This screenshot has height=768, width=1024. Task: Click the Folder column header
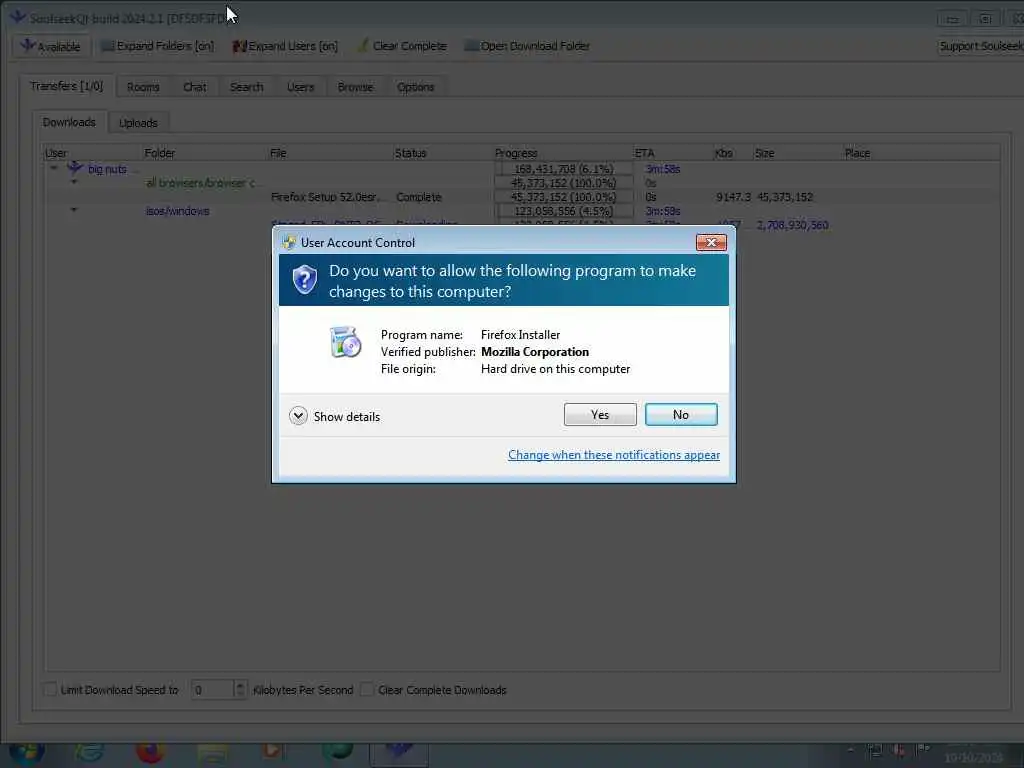click(x=204, y=153)
